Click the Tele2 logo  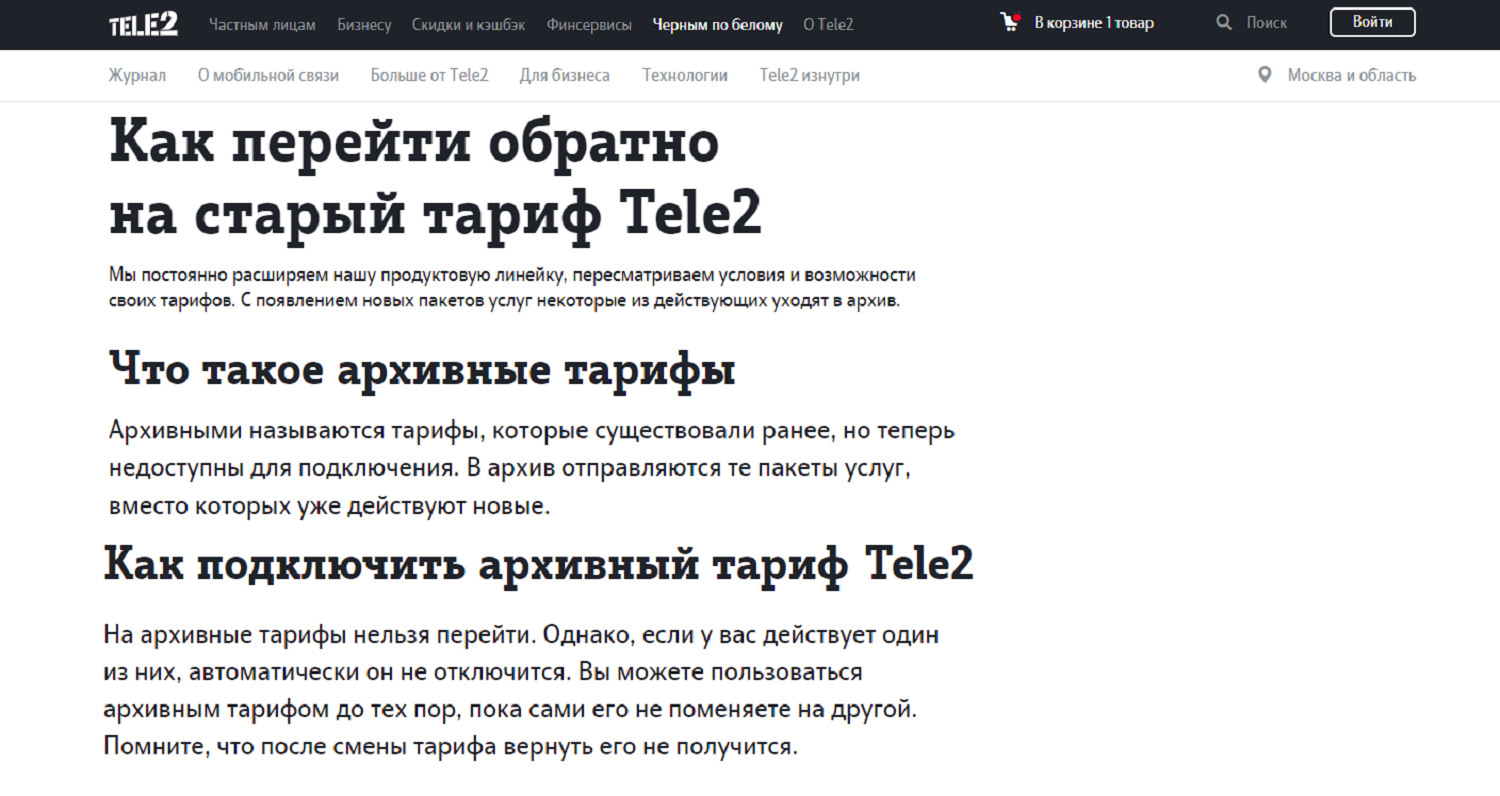(143, 24)
